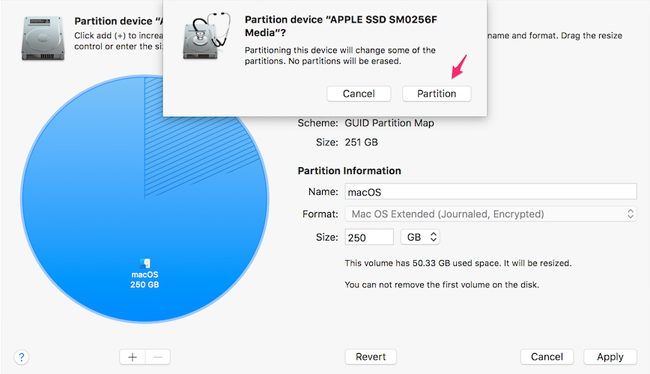This screenshot has width=650, height=374.
Task: Open the Format dropdown
Action: tap(491, 214)
